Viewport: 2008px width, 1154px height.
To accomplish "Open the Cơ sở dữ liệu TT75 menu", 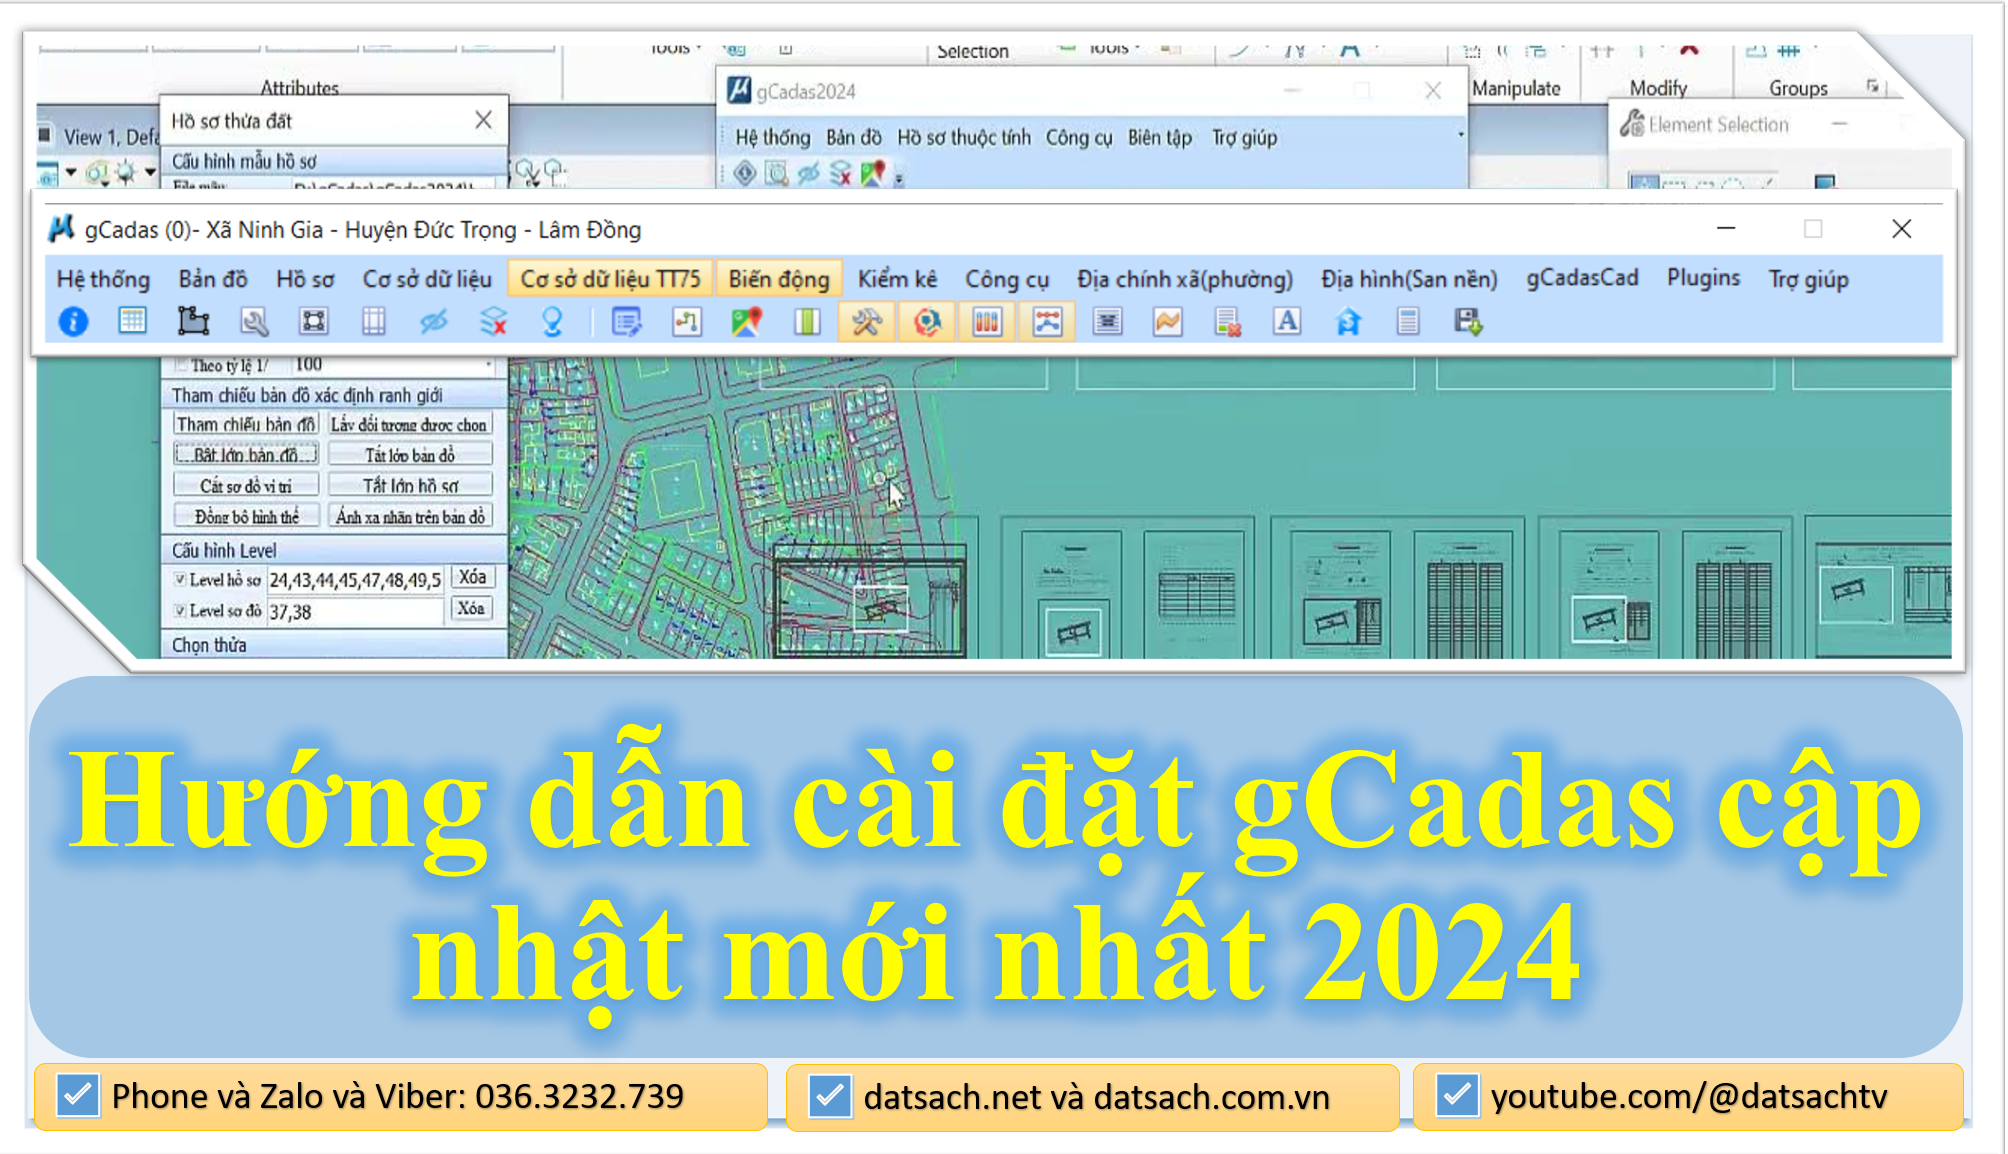I will [610, 279].
